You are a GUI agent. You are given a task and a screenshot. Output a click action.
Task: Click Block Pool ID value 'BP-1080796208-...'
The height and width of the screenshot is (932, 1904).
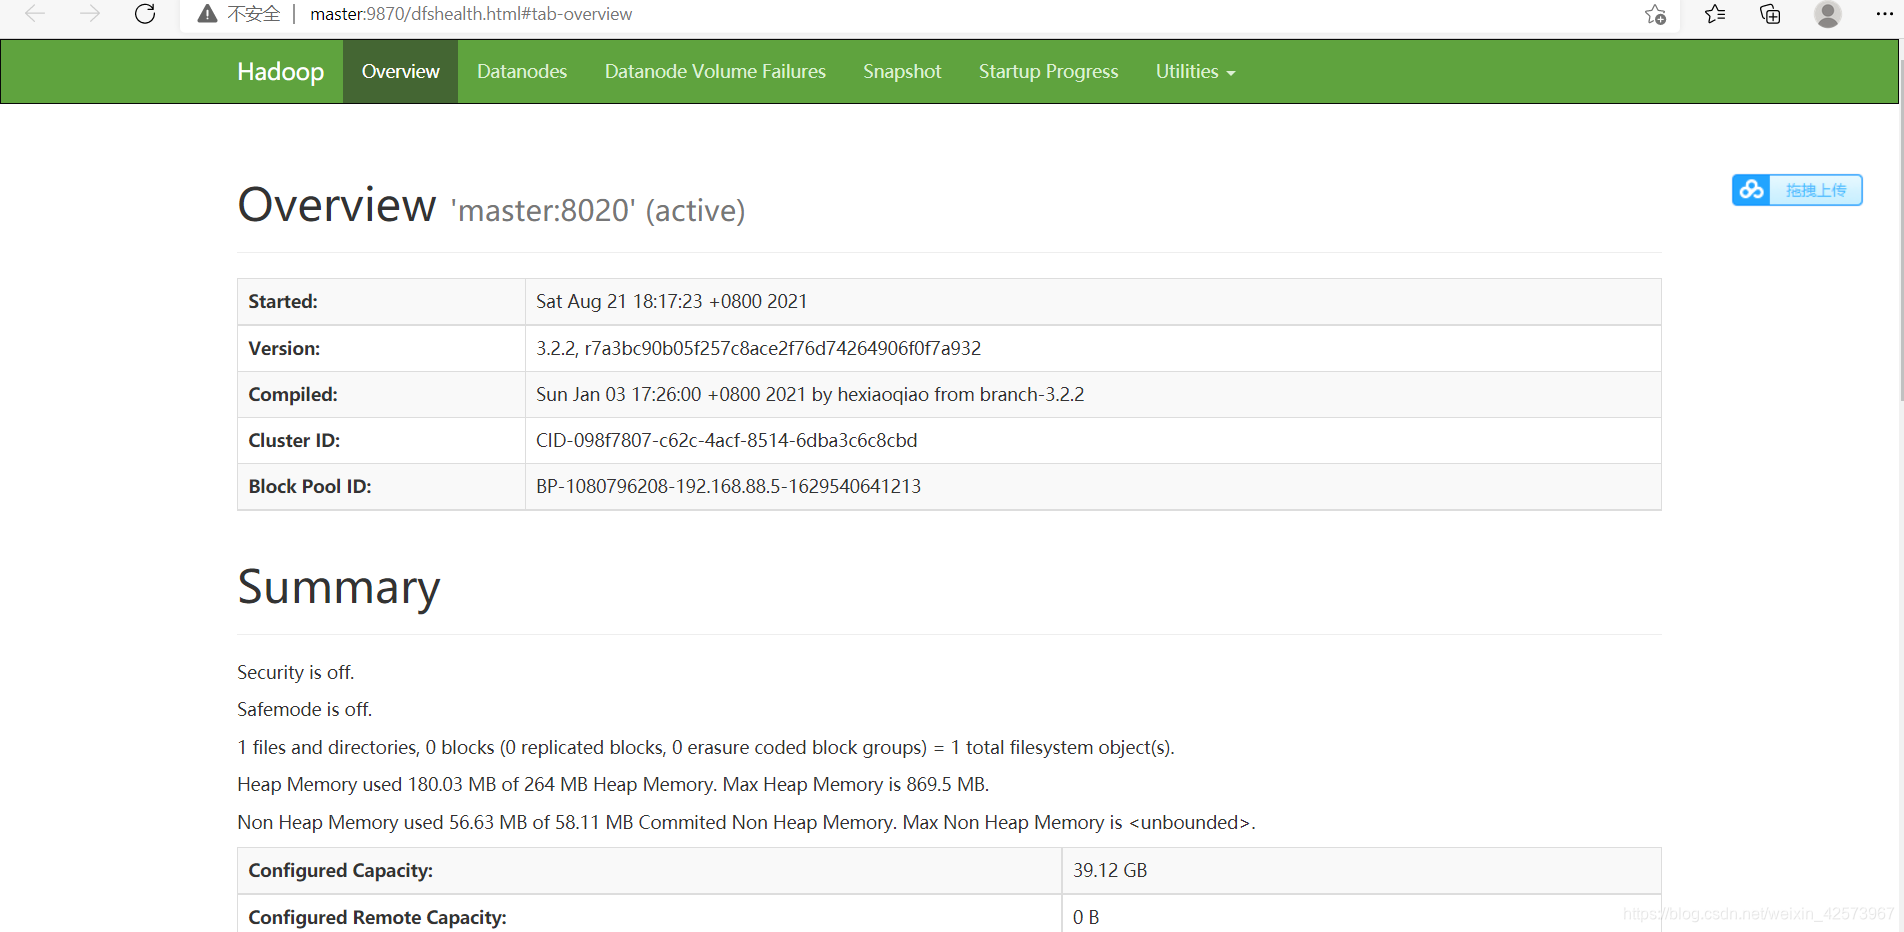(728, 486)
